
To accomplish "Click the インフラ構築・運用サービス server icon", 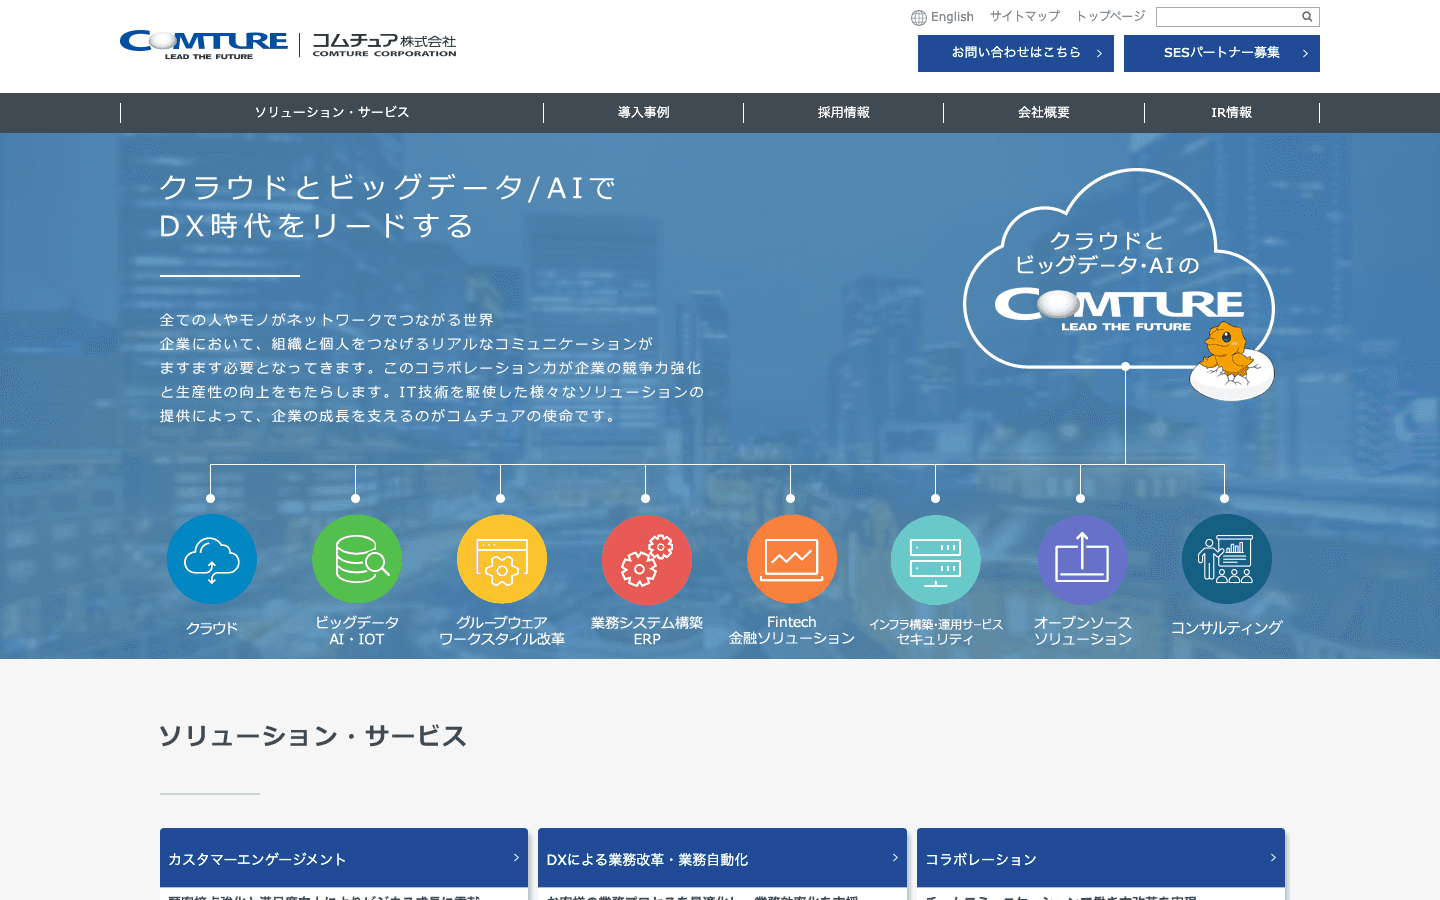I will 936,559.
